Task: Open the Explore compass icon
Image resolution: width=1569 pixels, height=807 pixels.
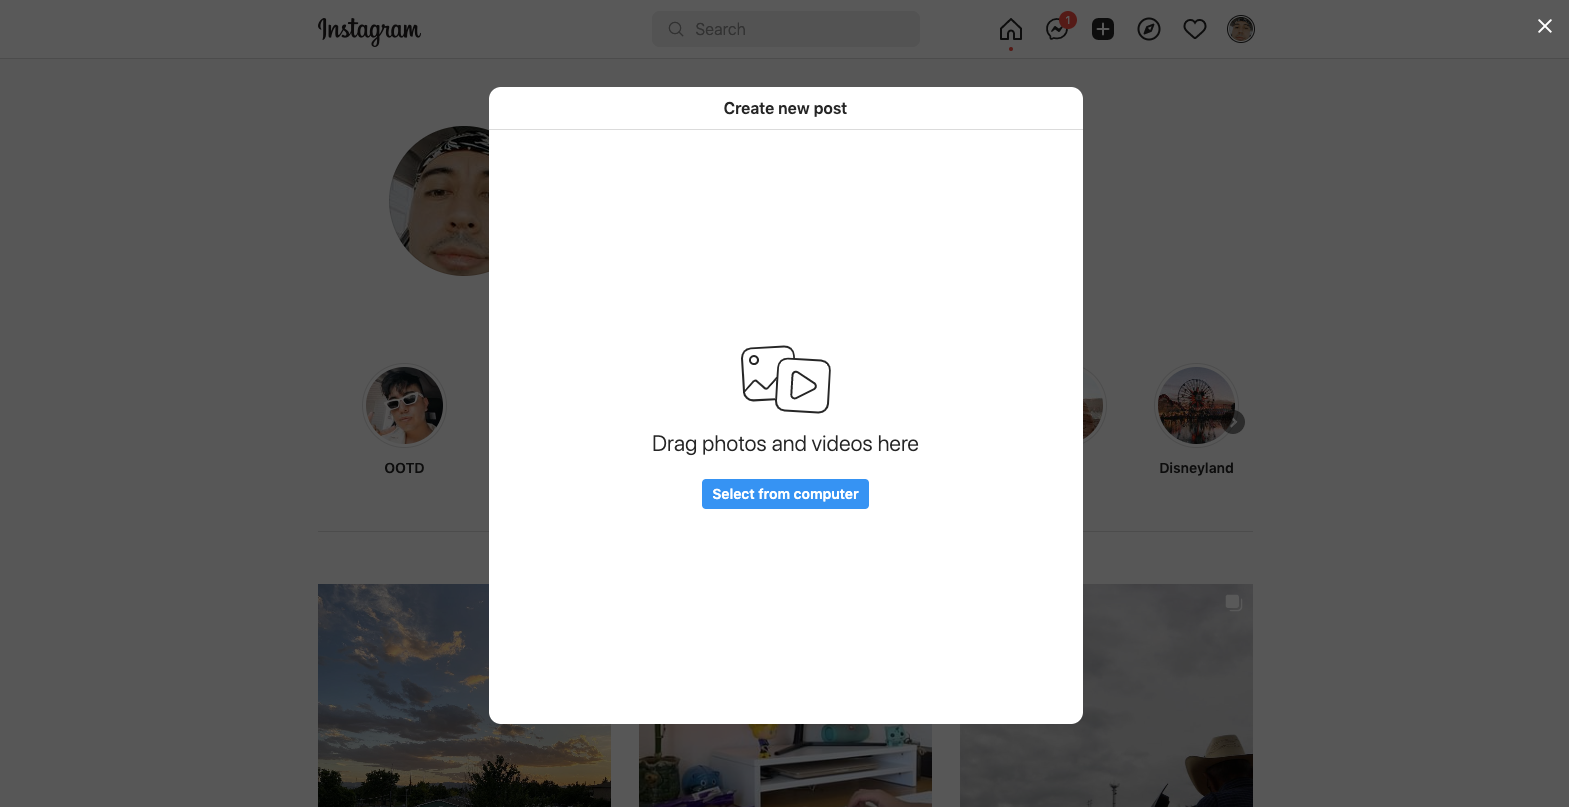Action: tap(1149, 29)
